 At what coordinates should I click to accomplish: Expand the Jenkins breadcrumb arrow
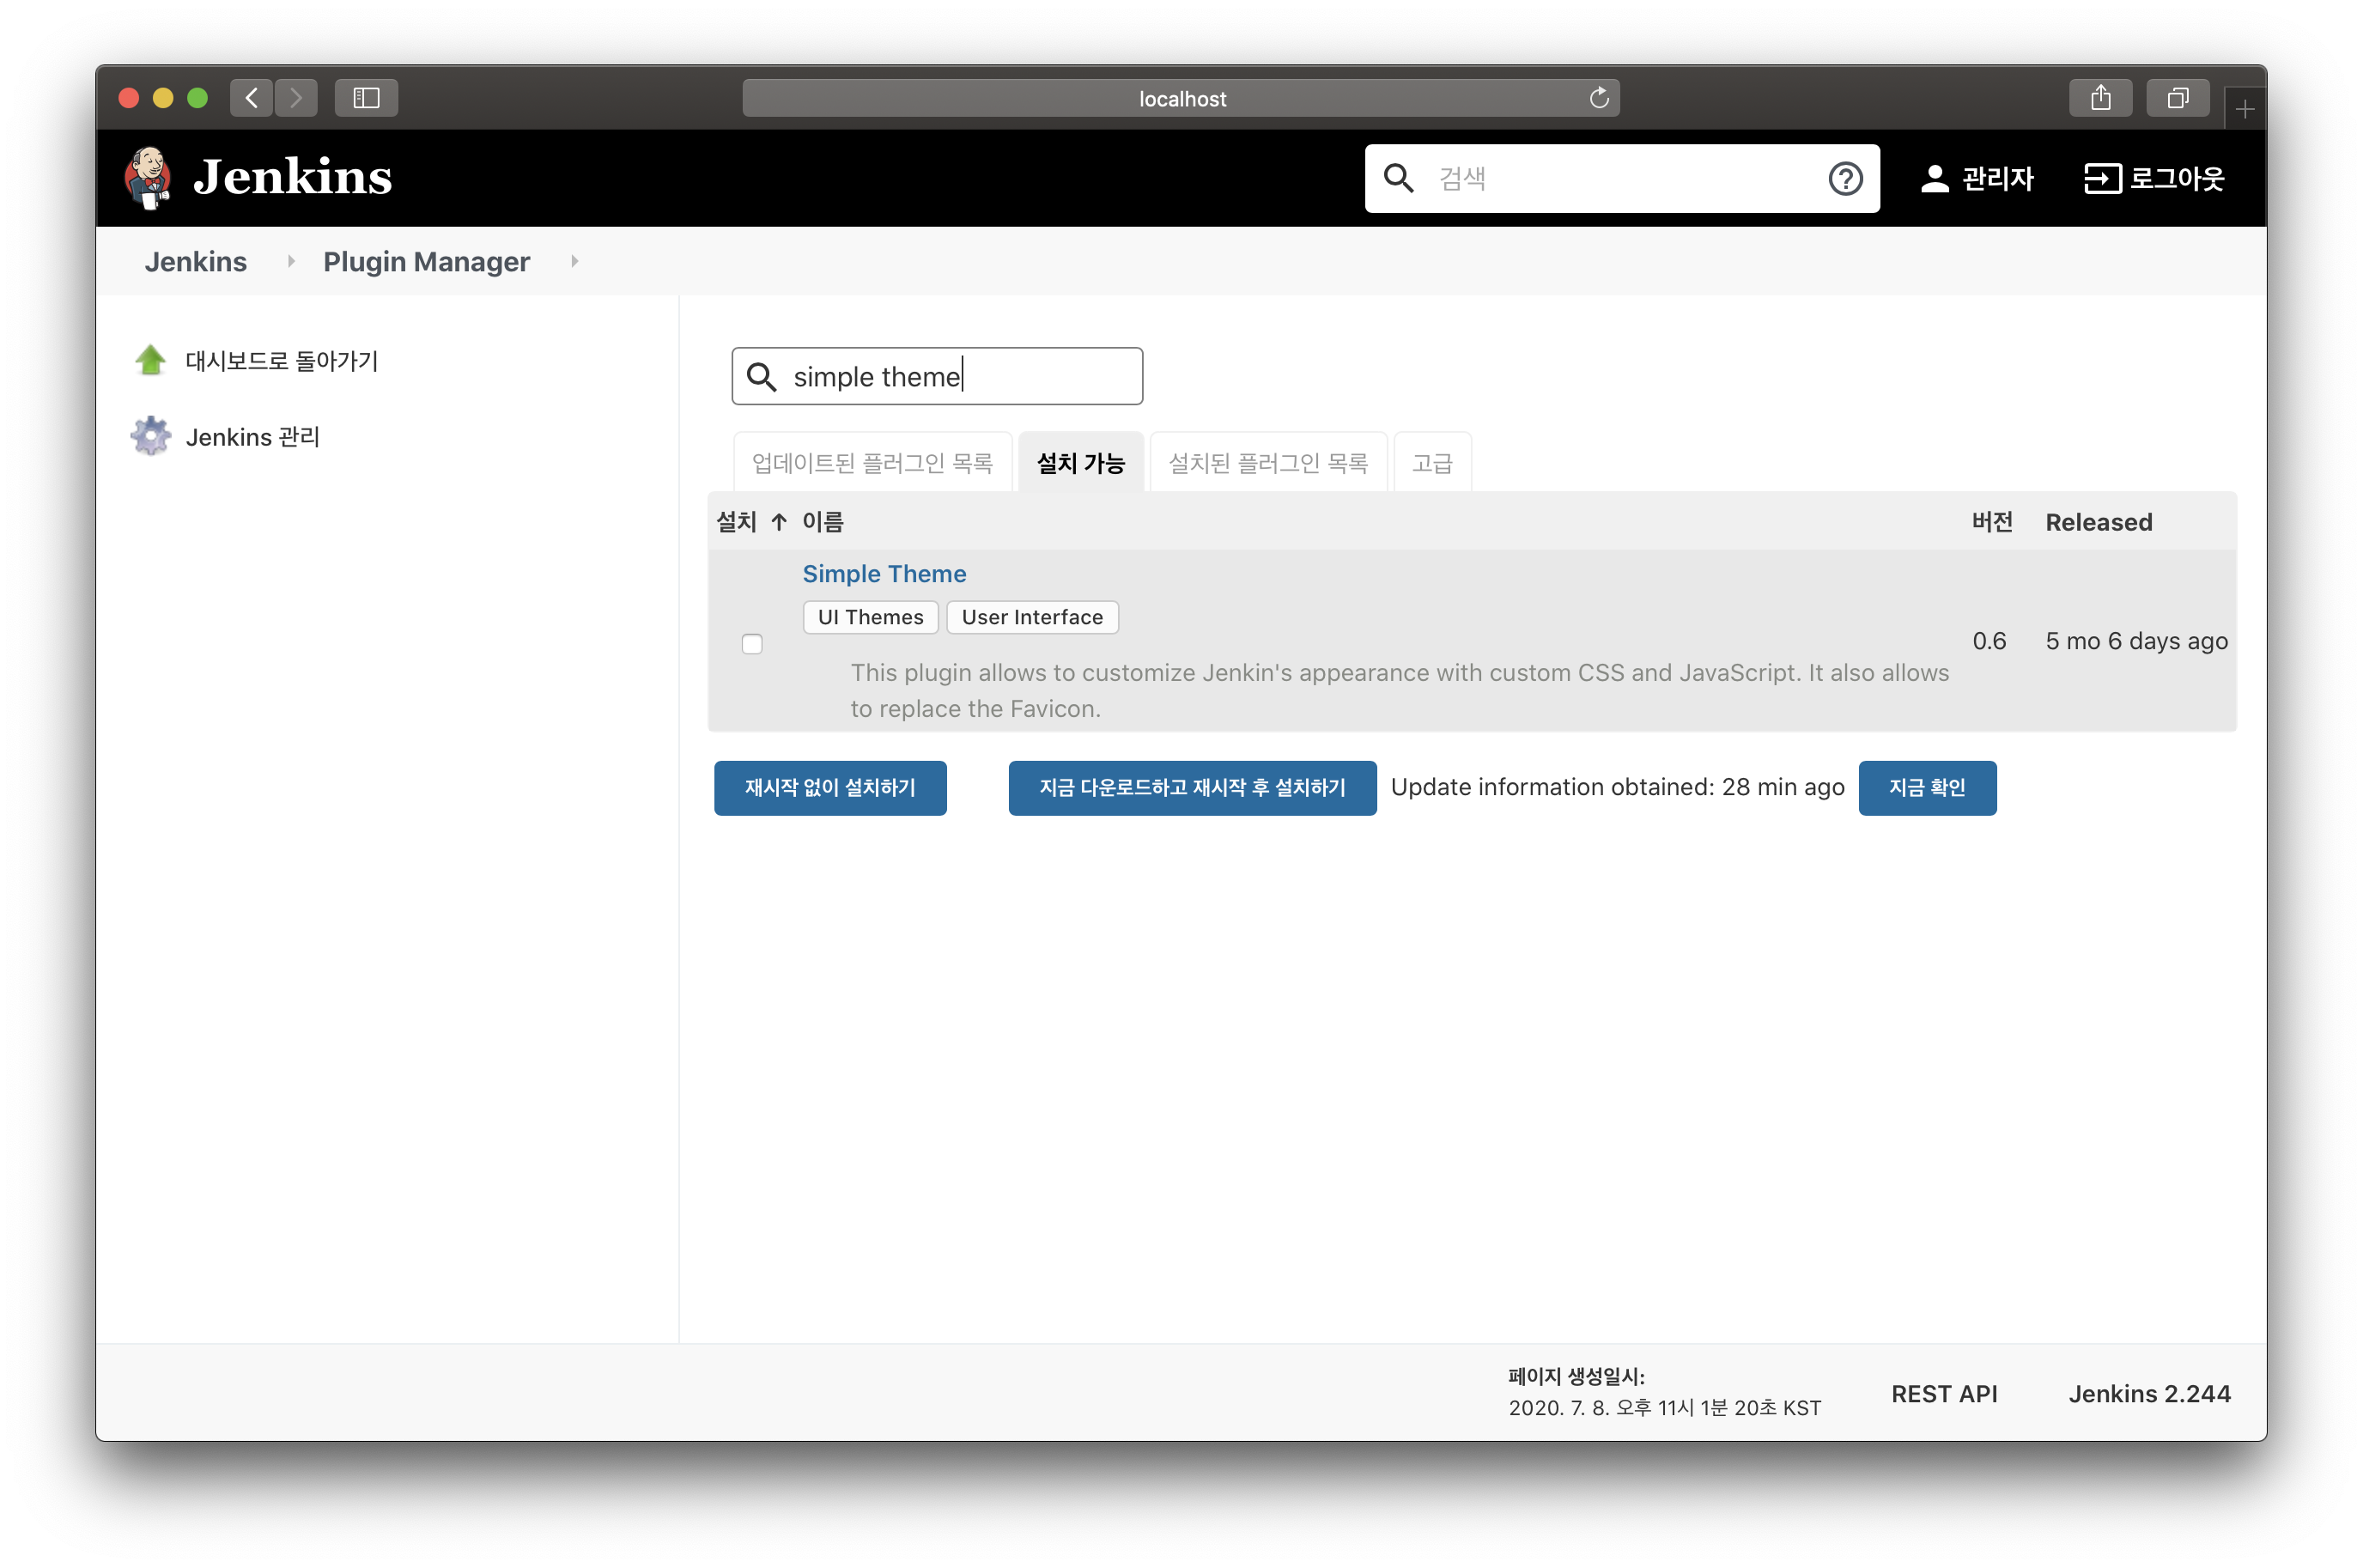click(291, 261)
